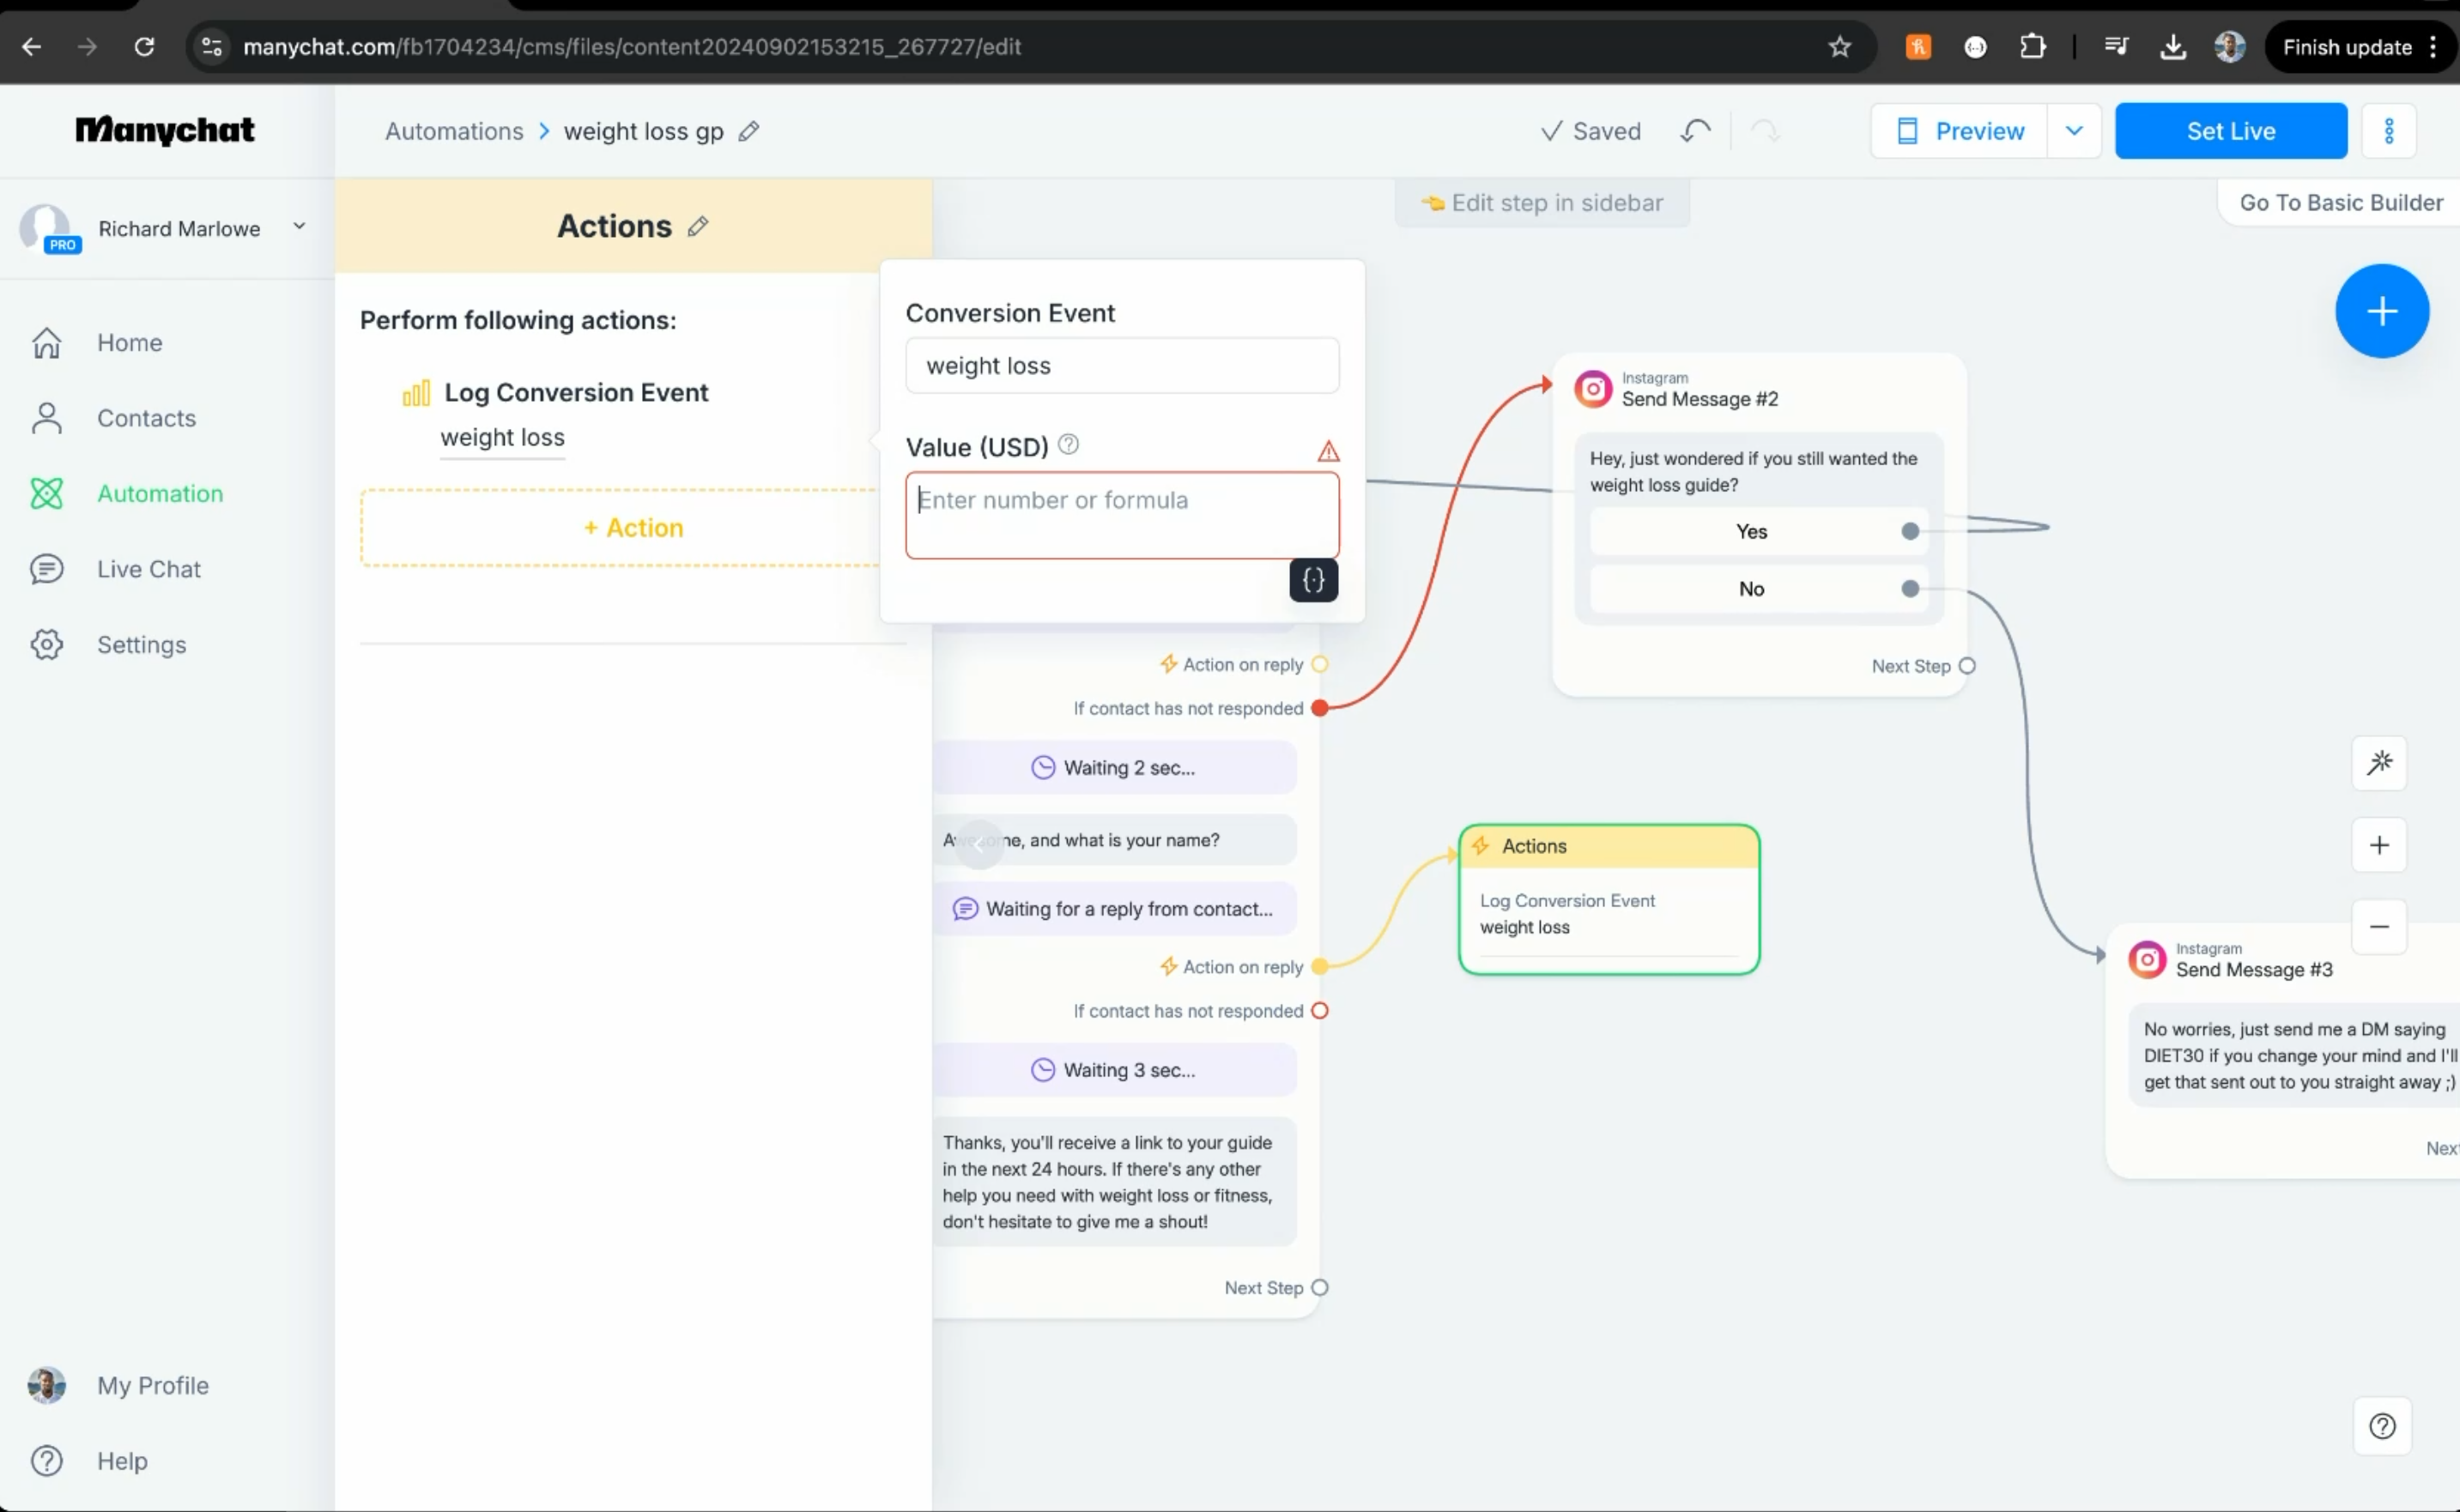This screenshot has width=2460, height=1512.
Task: Click the Value (USD) help question icon
Action: click(x=1068, y=444)
